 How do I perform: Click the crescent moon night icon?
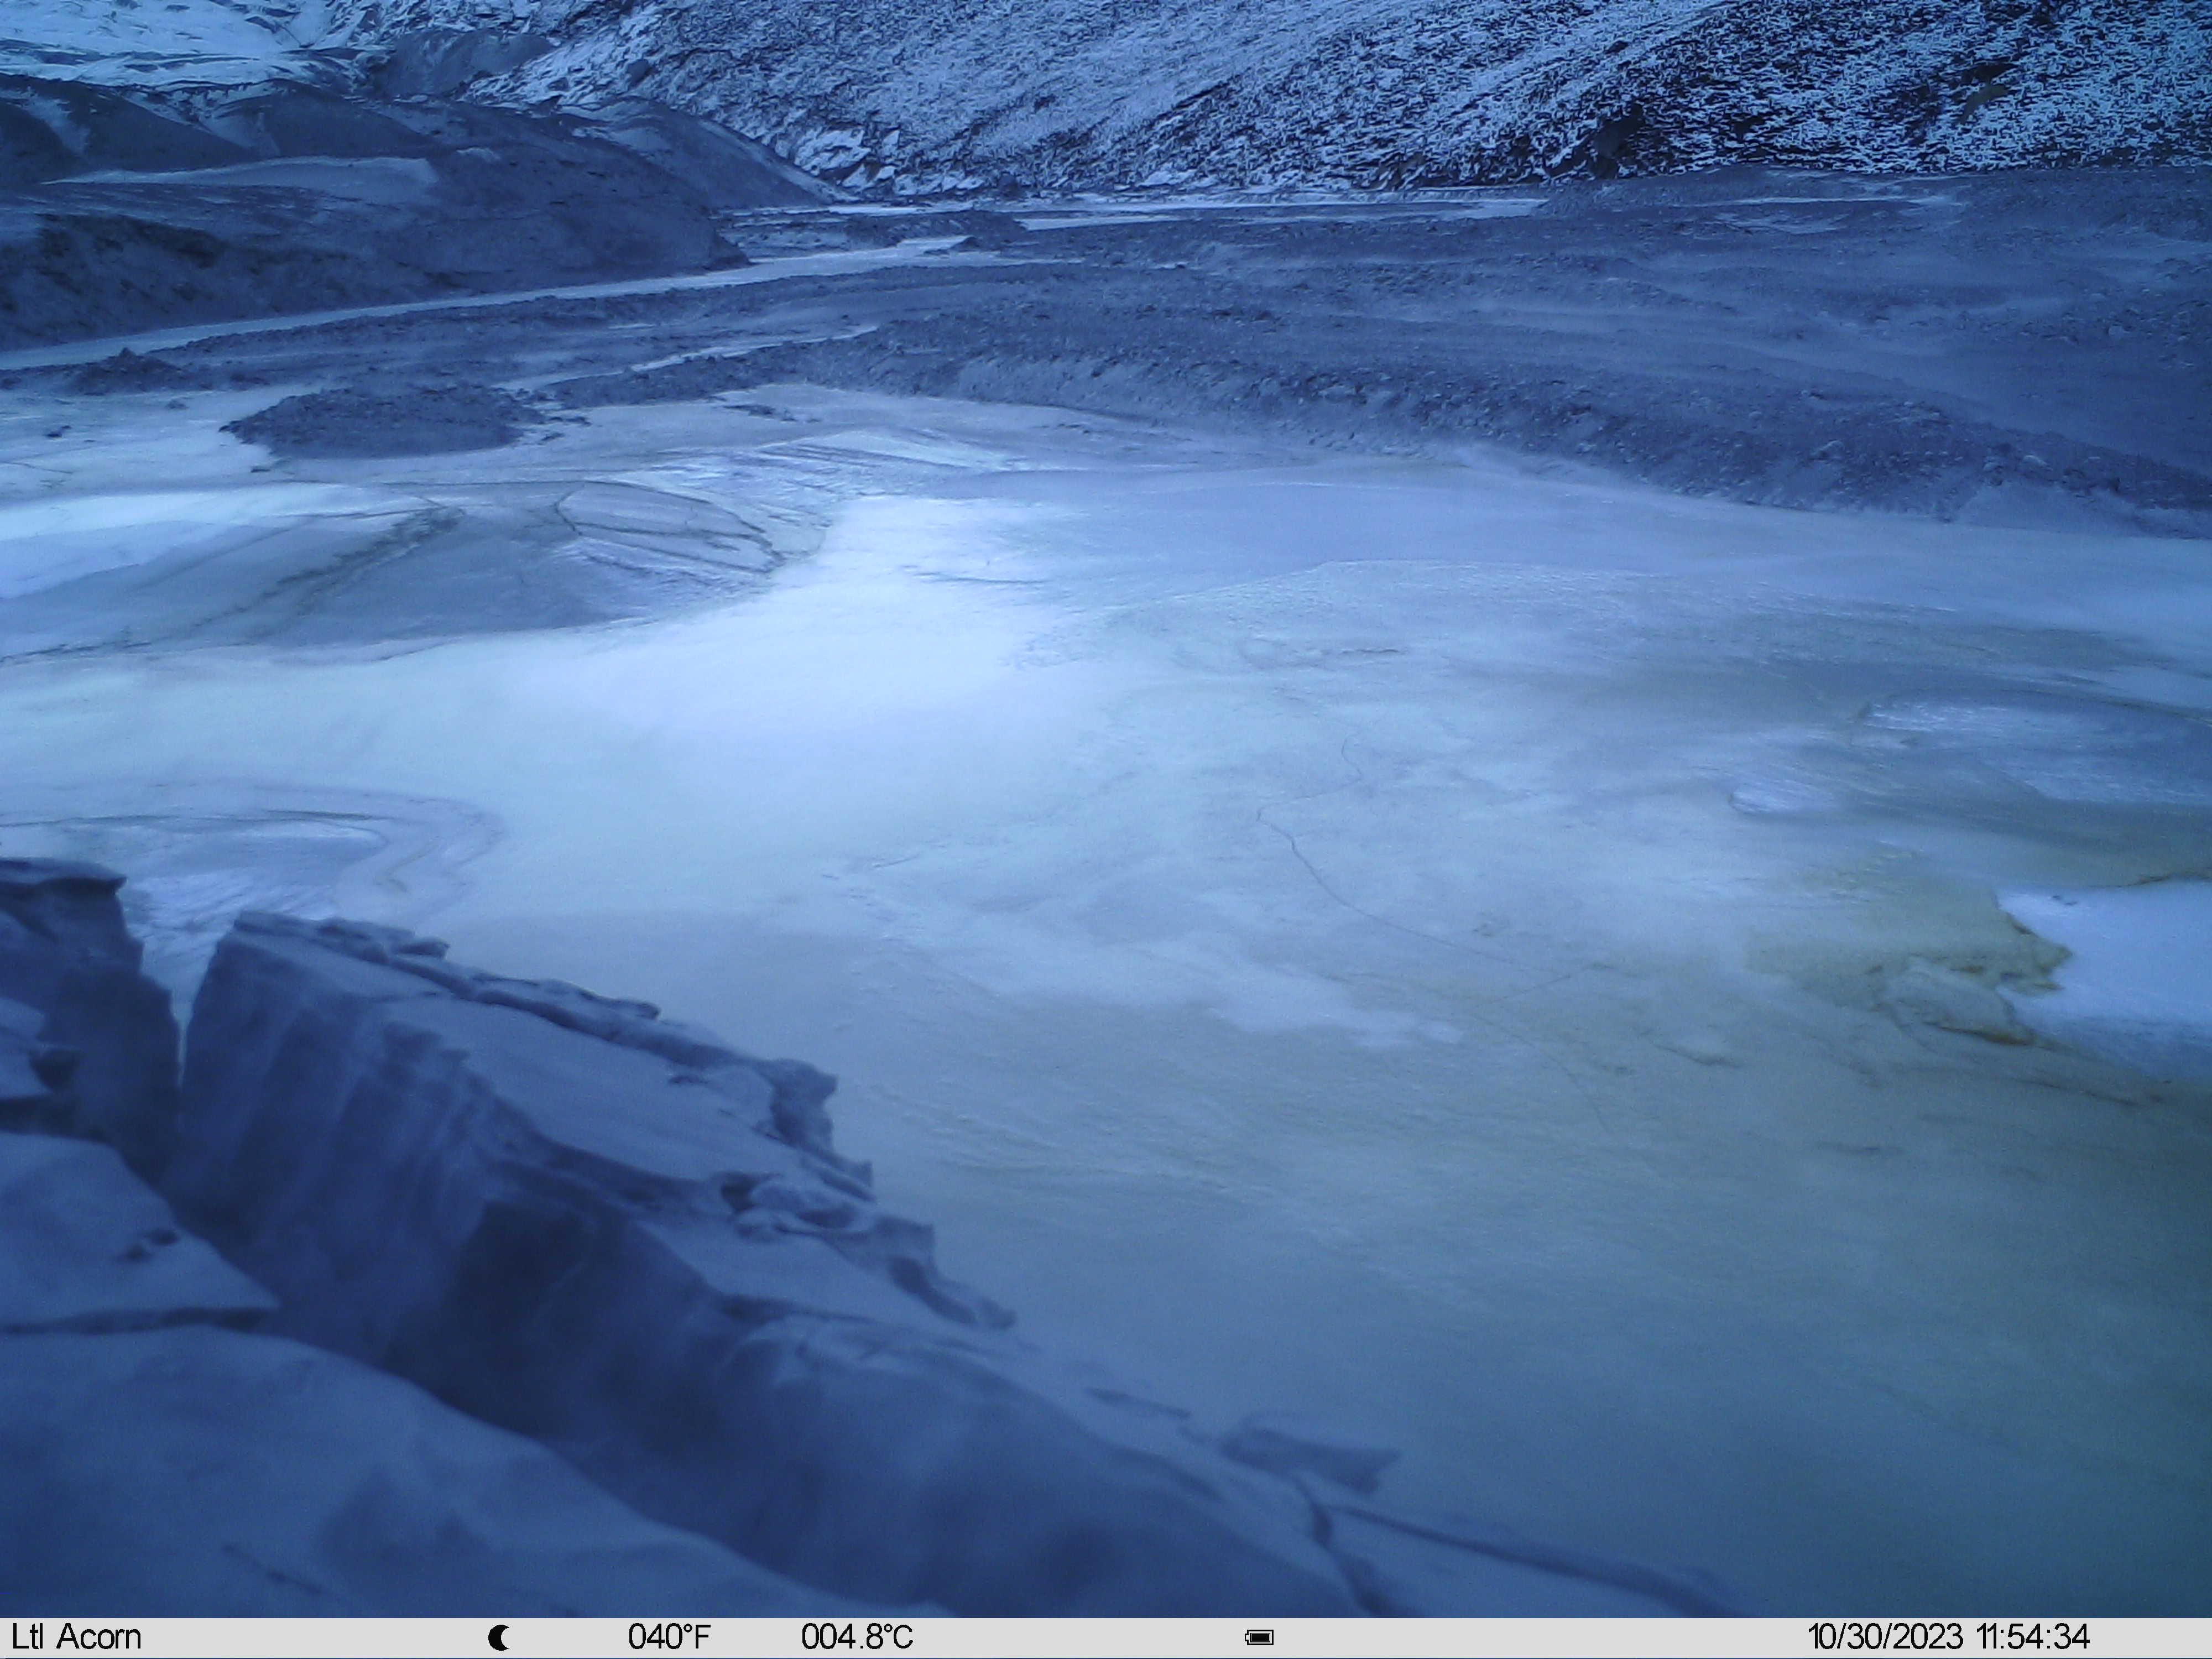click(x=499, y=1638)
